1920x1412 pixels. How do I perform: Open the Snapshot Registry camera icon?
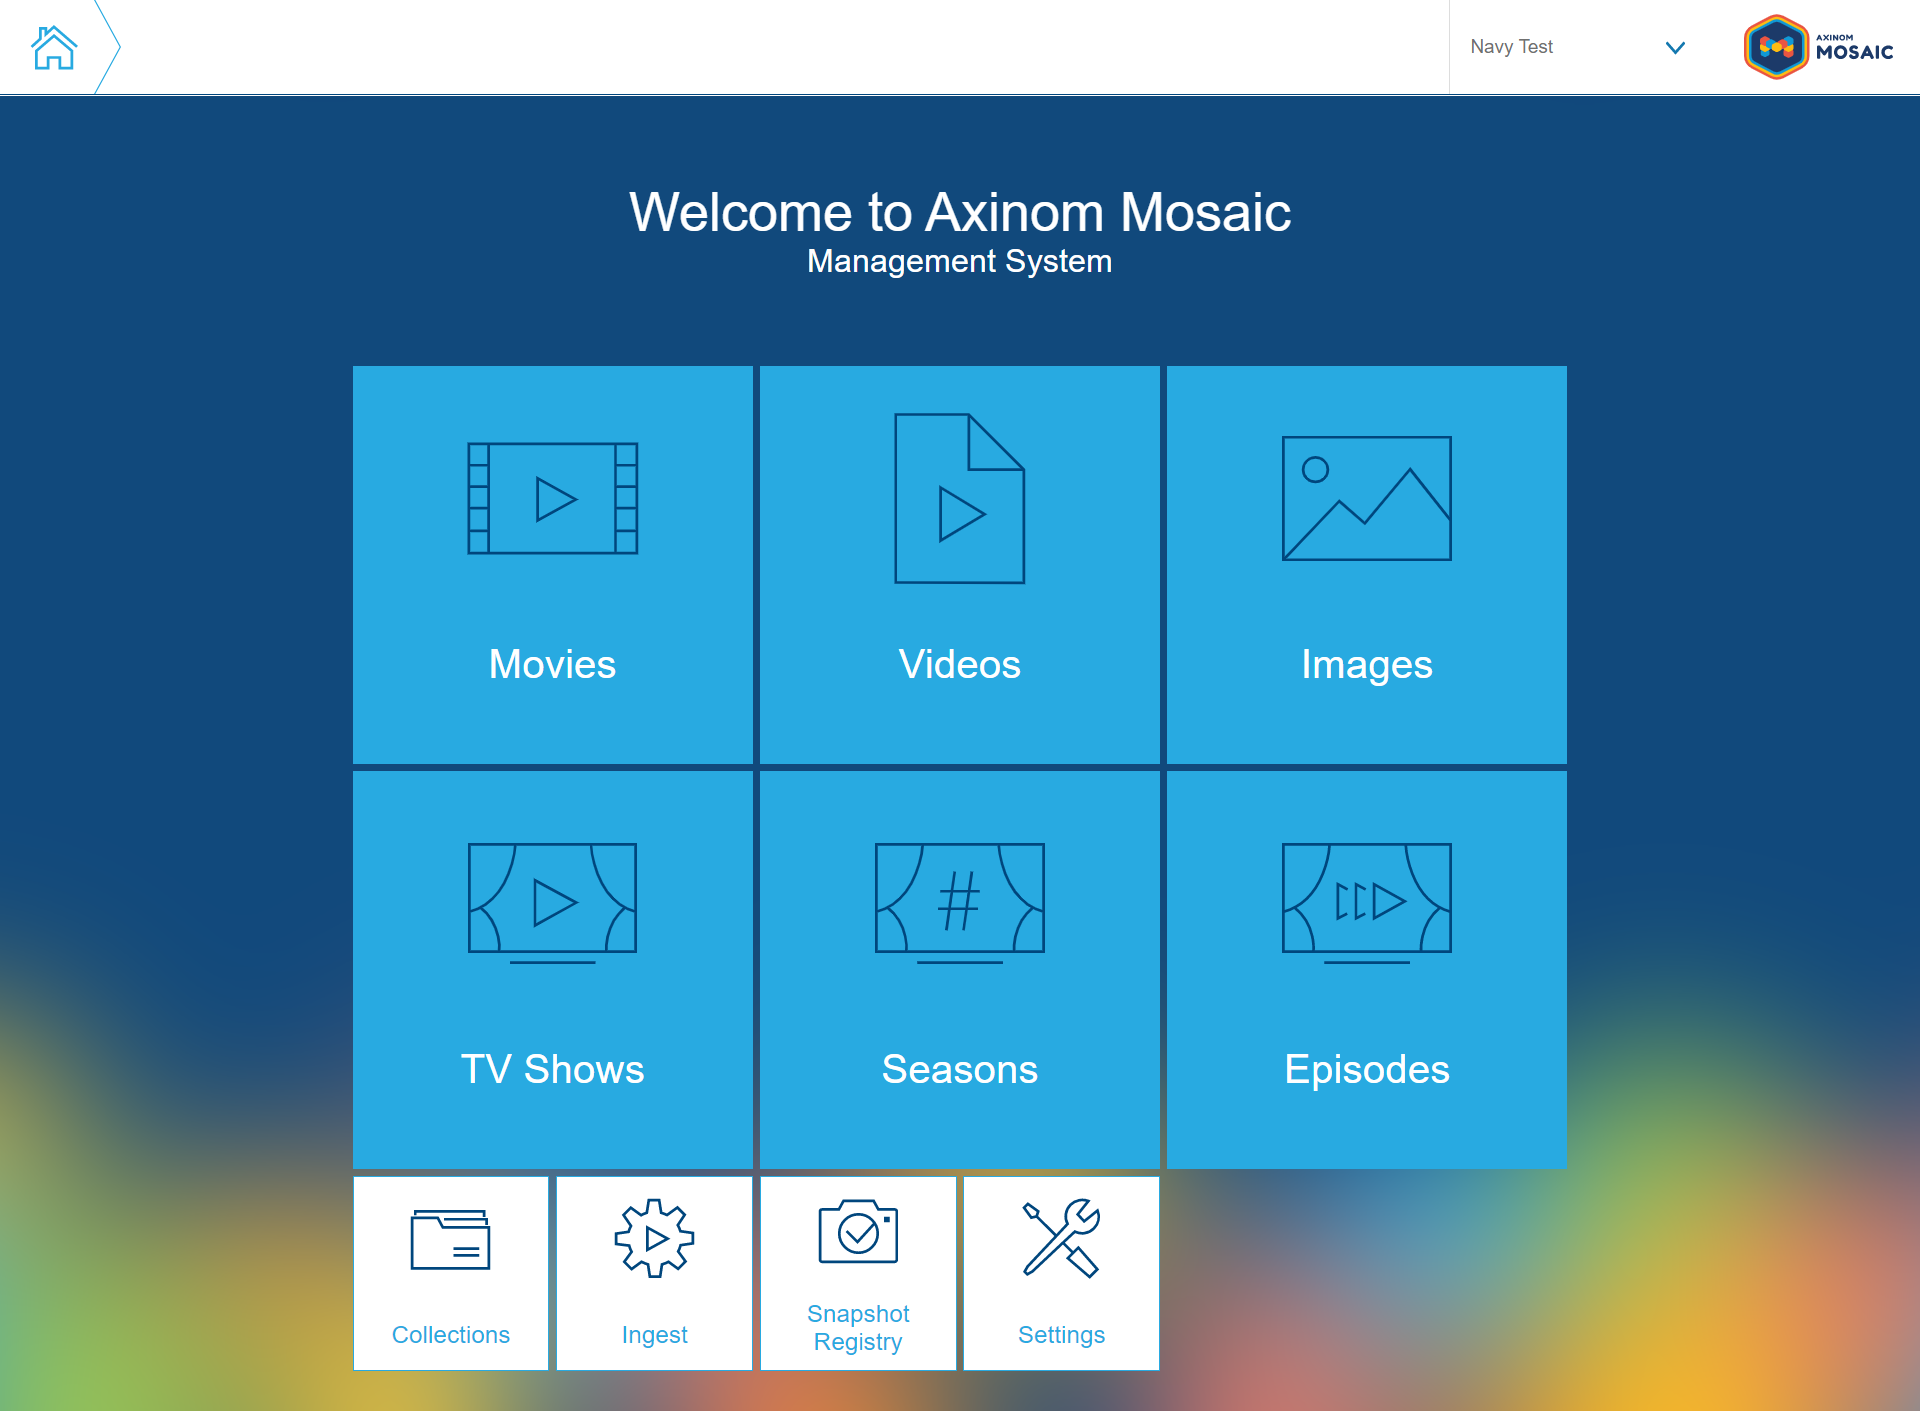pos(858,1232)
